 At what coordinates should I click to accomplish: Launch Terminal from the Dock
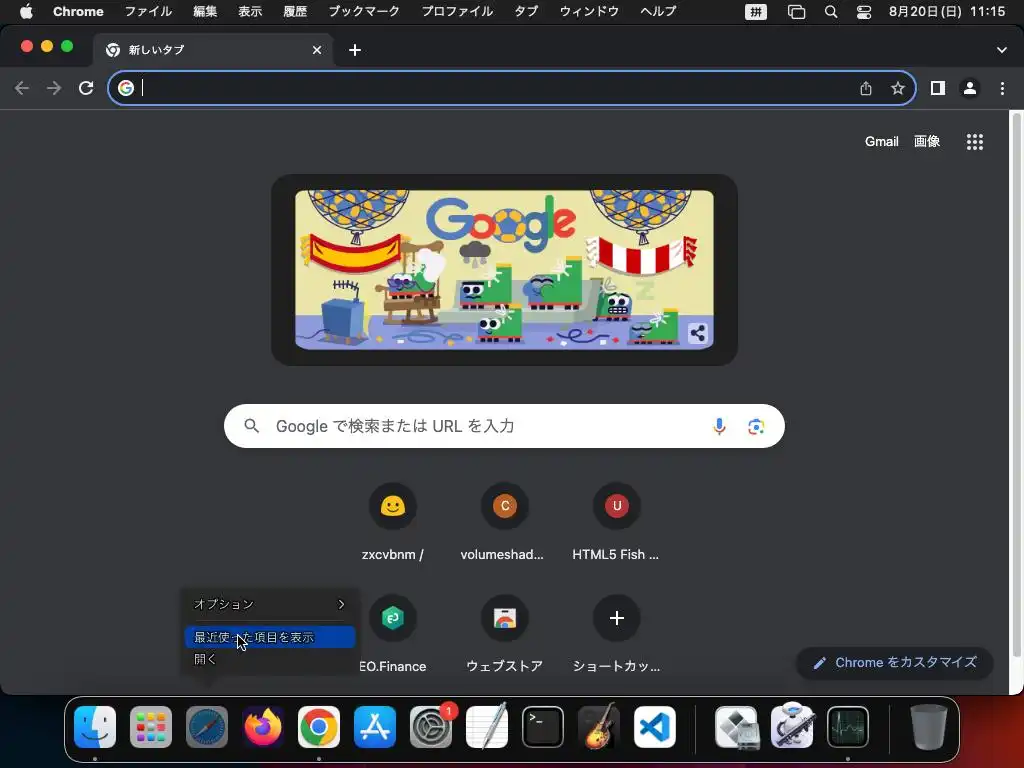[543, 727]
